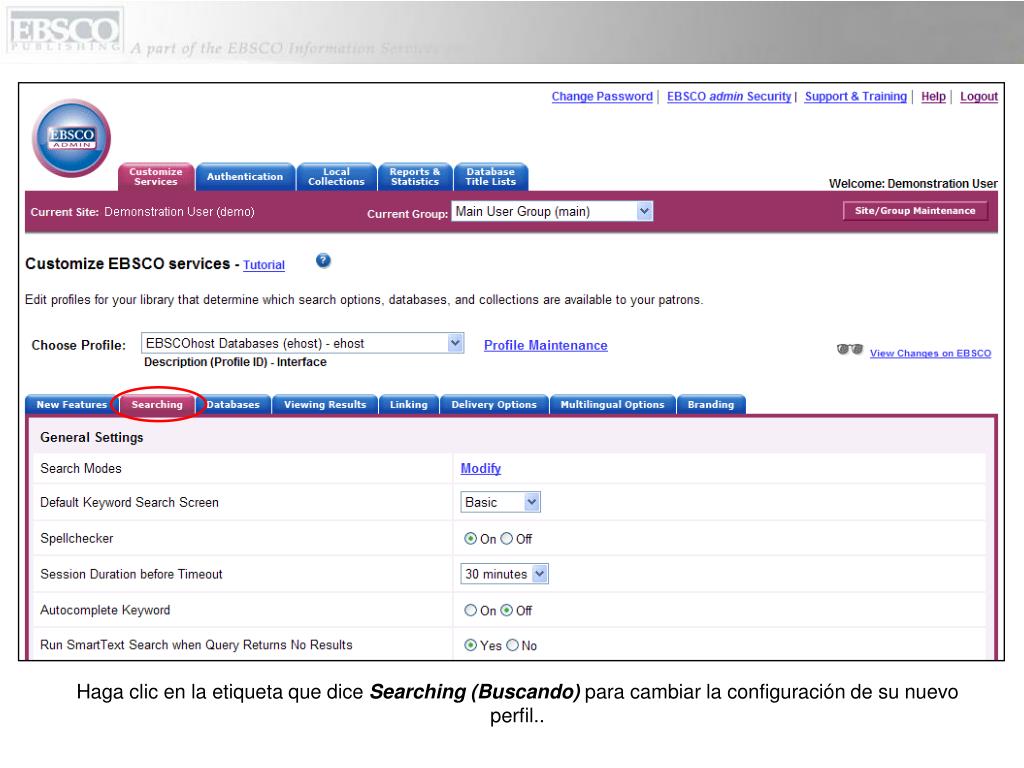Click the Autocomplete Keyword label
The height and width of the screenshot is (768, 1024).
click(x=105, y=610)
